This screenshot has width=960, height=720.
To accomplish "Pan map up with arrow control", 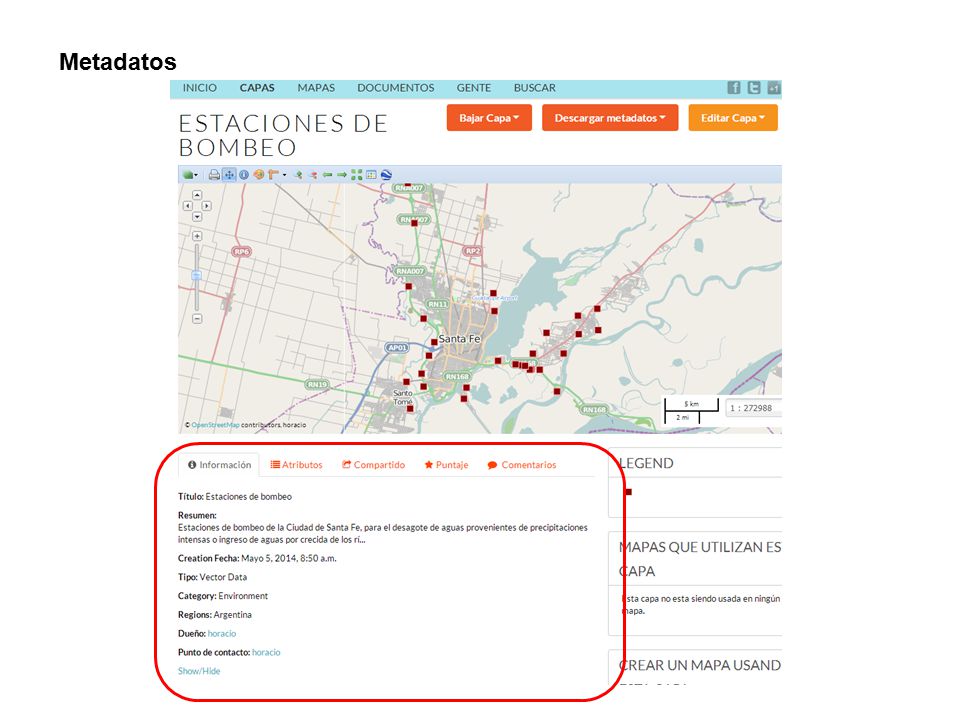I will pyautogui.click(x=197, y=195).
